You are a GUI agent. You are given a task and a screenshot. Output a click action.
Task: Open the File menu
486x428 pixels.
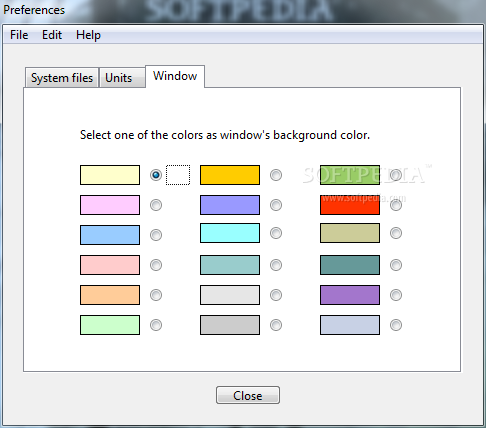[19, 35]
